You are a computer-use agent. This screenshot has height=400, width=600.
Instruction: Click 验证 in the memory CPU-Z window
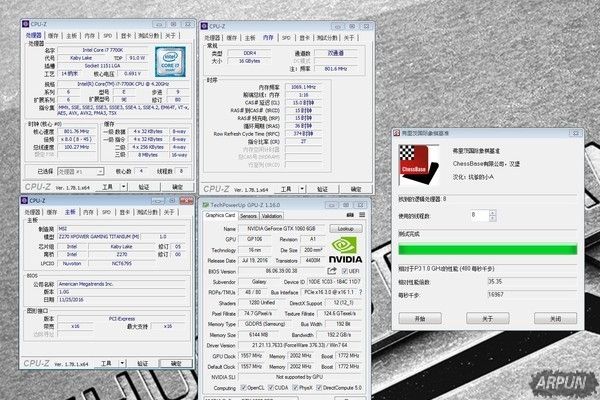pos(322,189)
